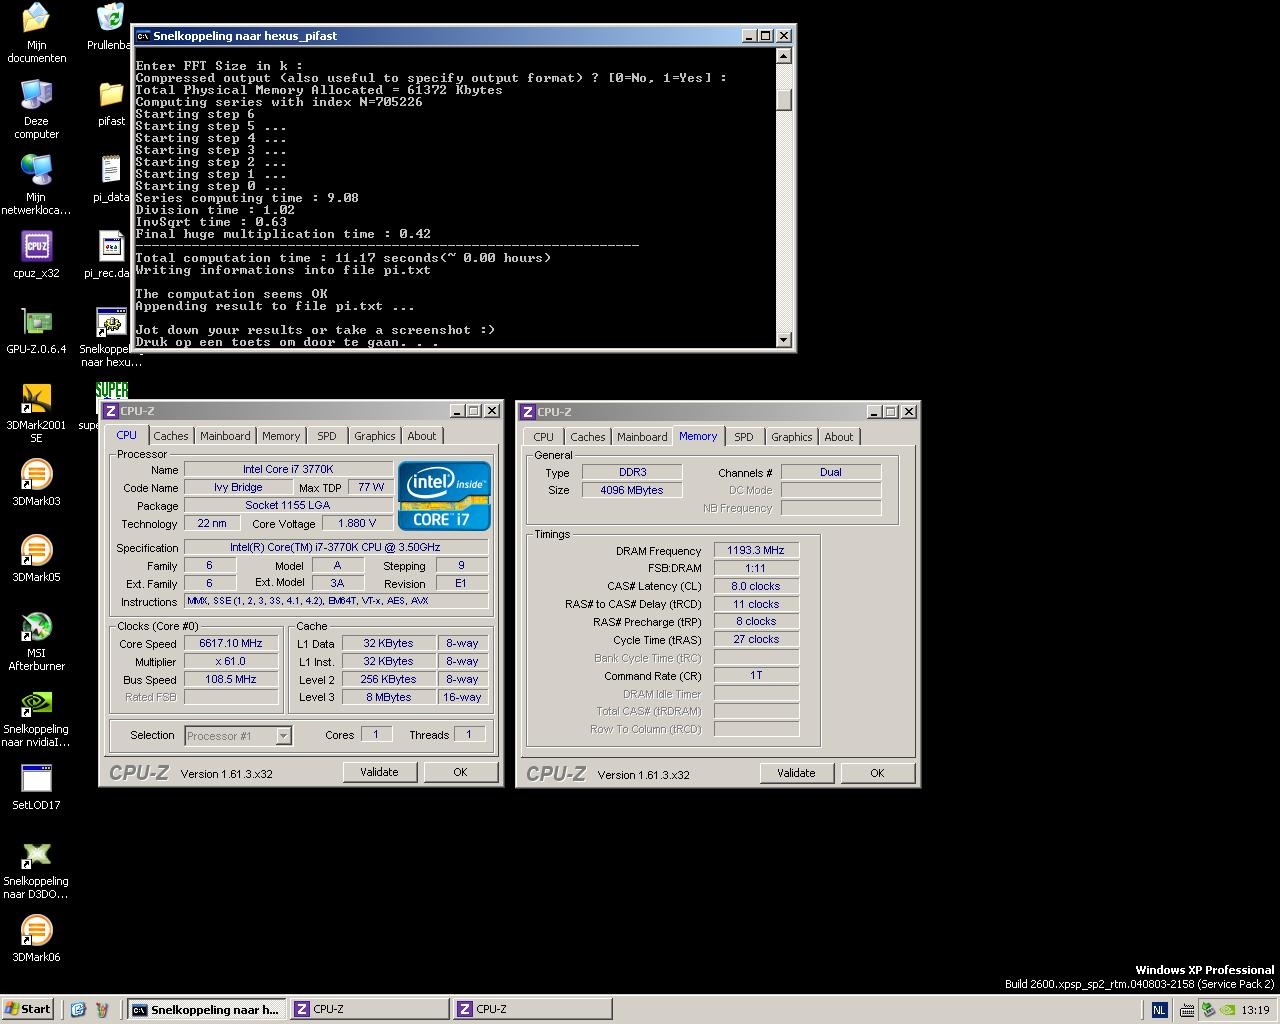The image size is (1280, 1024).
Task: Switch to the Caches tab in the left CPU-Z window
Action: [x=170, y=436]
